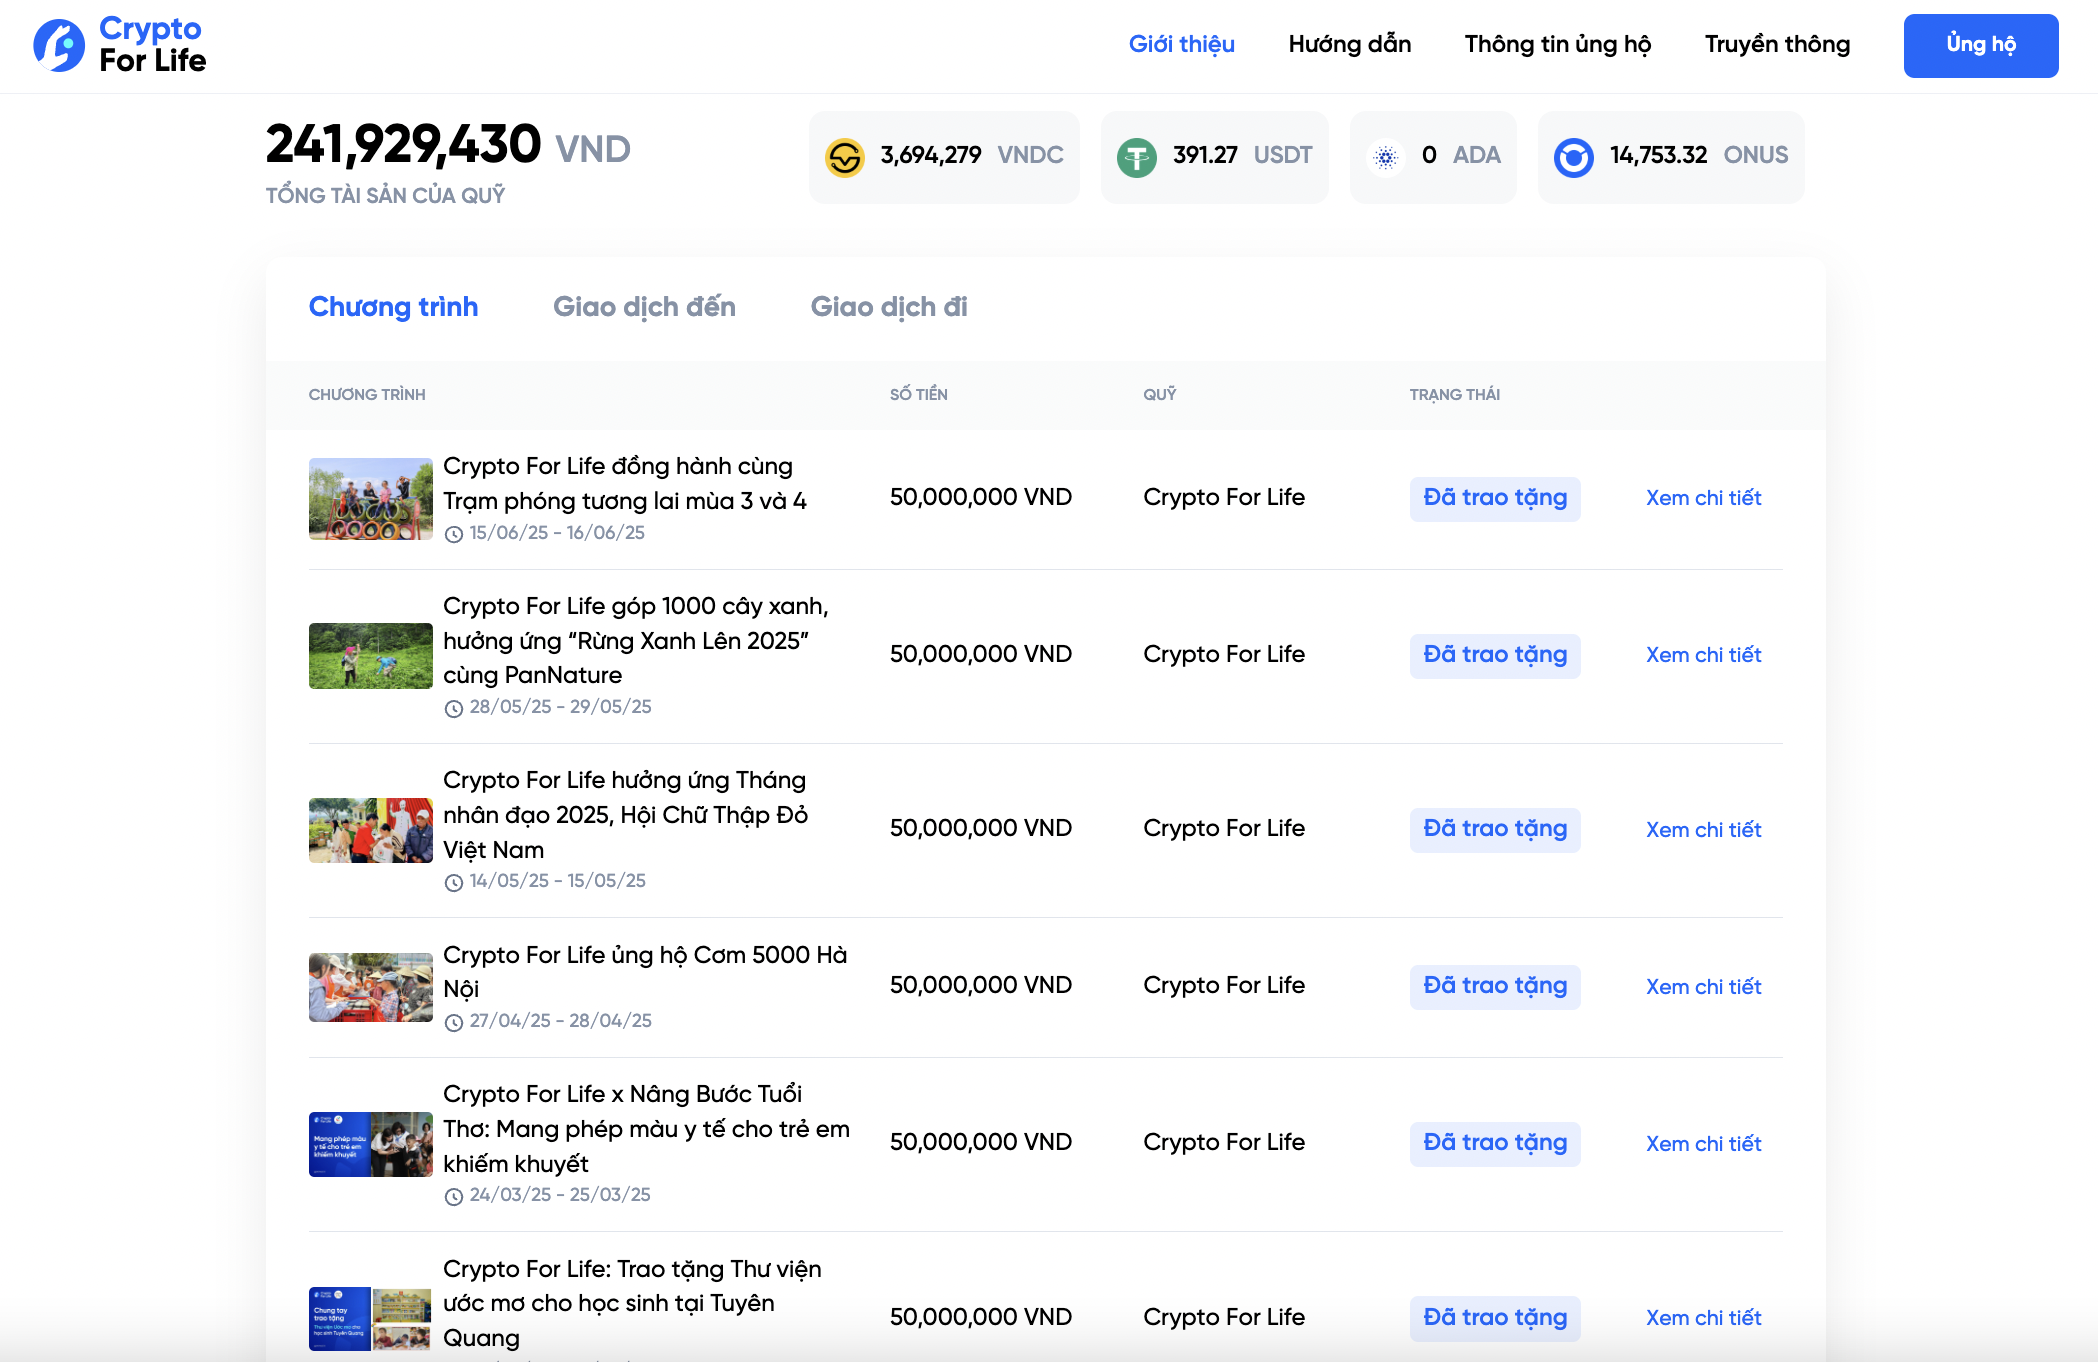Click the USDT Tether coin icon

tap(1137, 157)
